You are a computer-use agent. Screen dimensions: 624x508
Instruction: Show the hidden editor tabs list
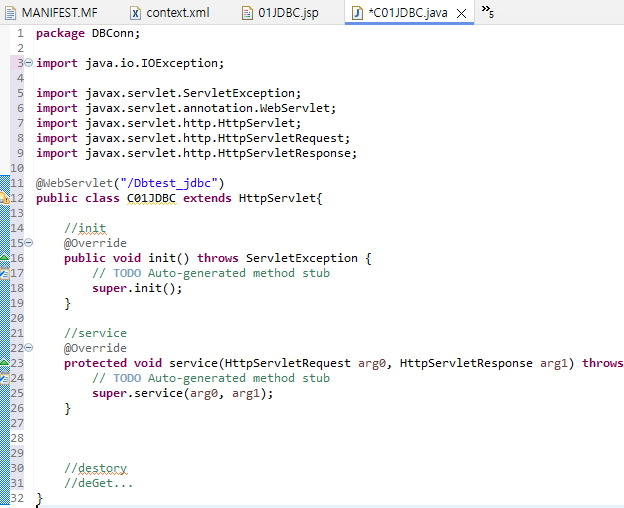pyautogui.click(x=488, y=11)
